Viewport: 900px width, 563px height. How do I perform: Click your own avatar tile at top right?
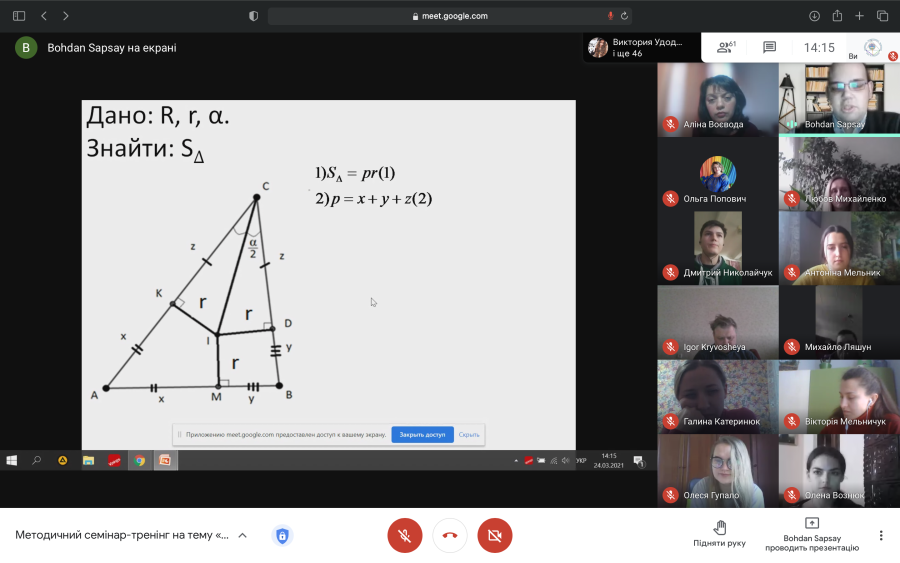coord(873,48)
